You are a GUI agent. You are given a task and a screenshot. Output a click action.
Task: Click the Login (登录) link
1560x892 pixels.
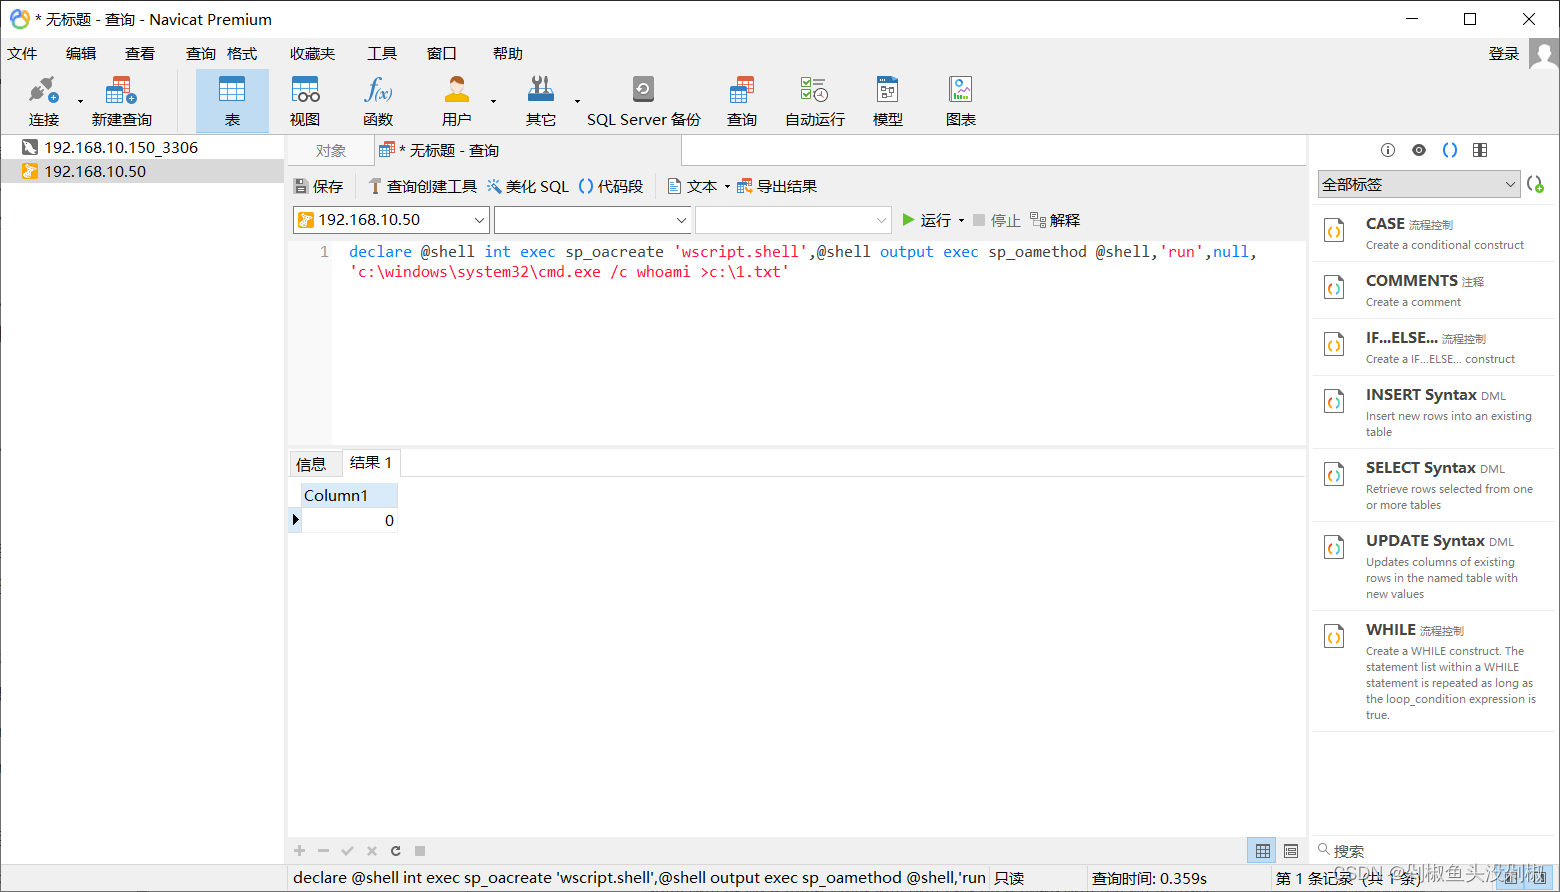pos(1504,54)
